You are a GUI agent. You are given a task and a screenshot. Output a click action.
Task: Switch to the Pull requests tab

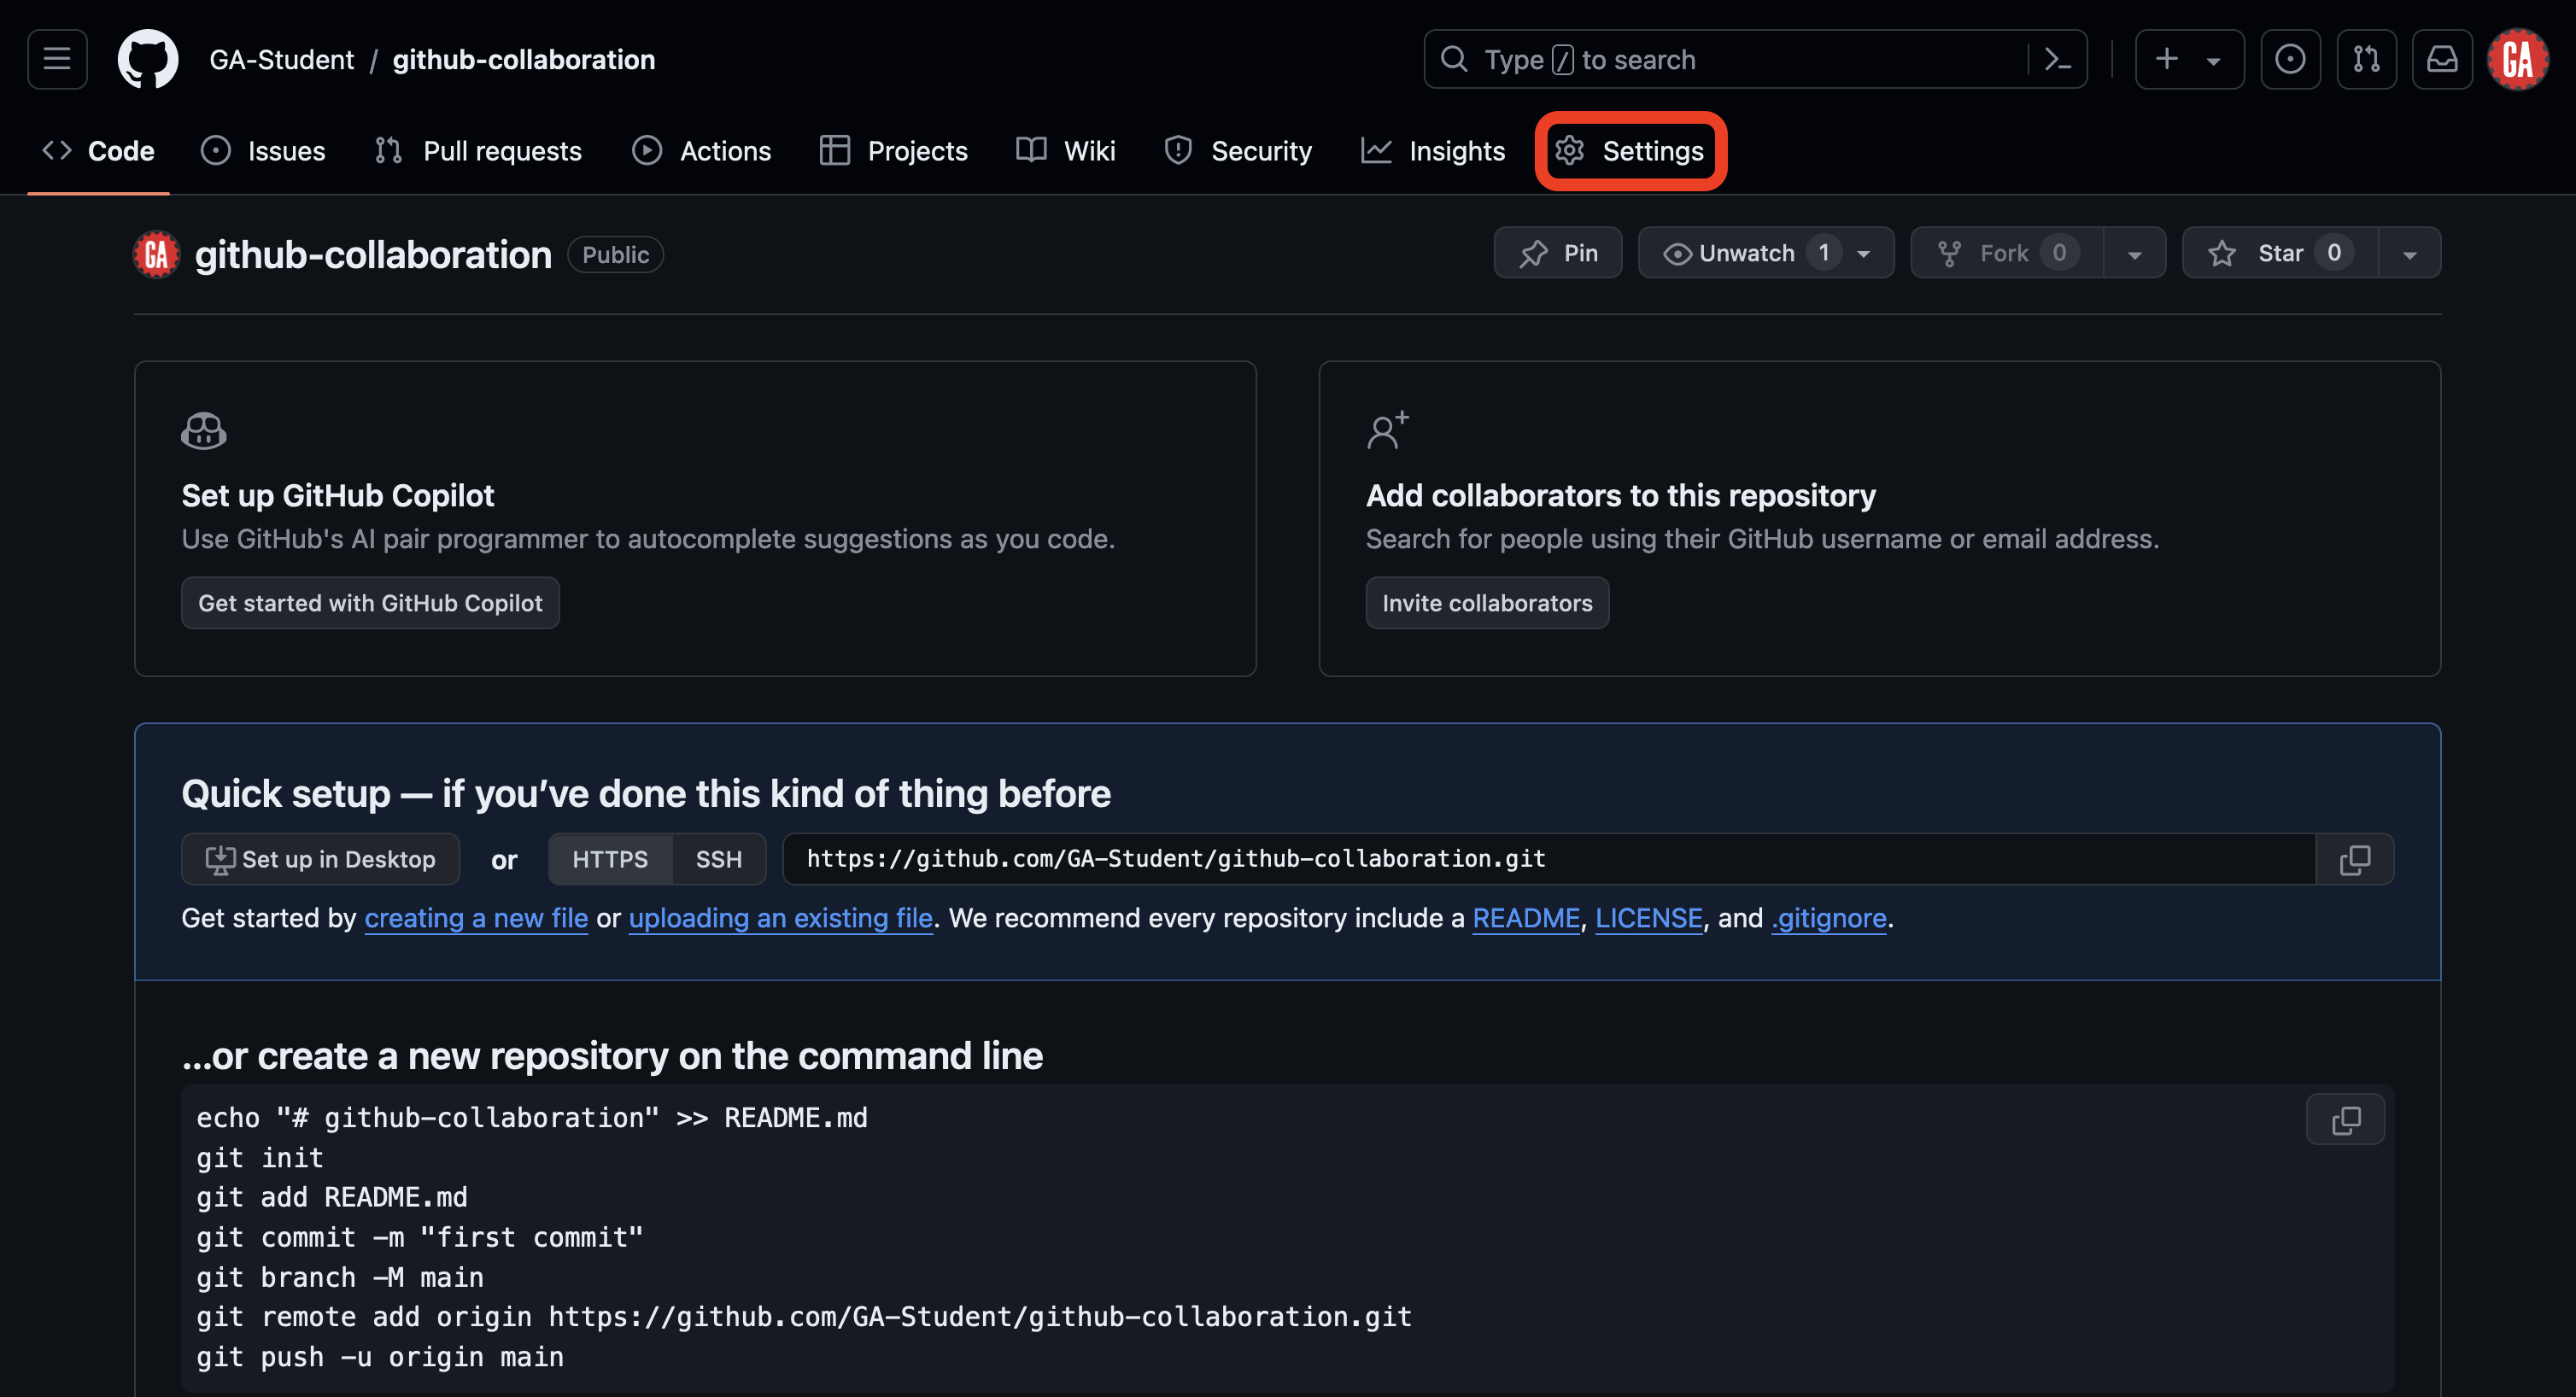pyautogui.click(x=478, y=151)
